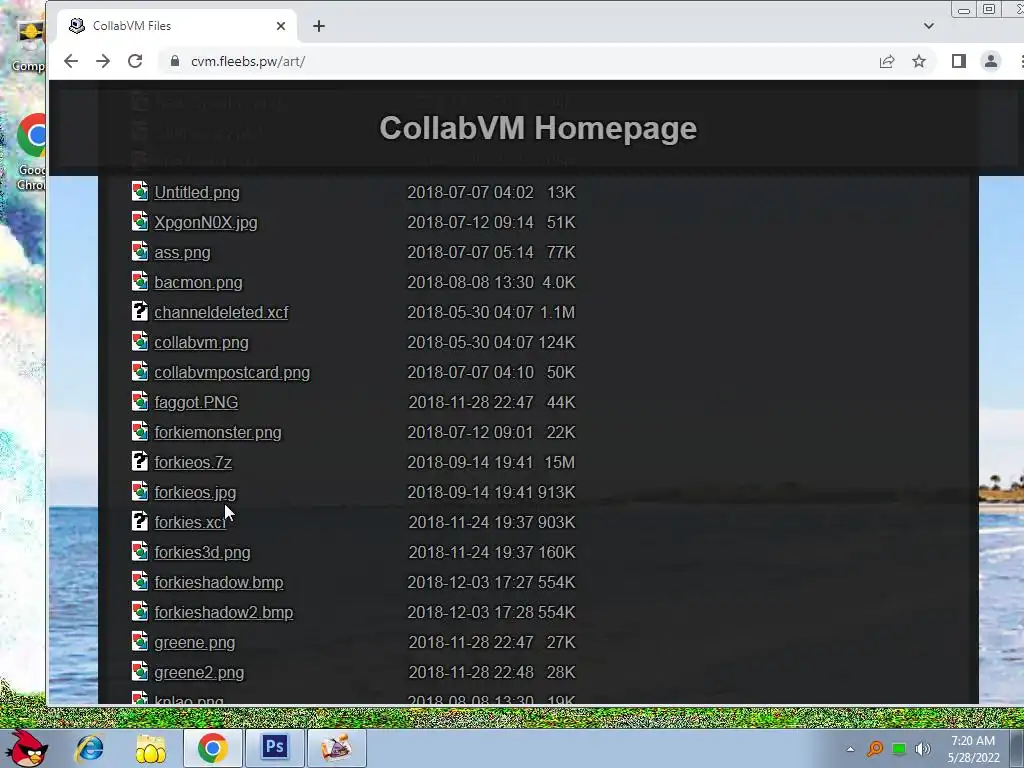Image resolution: width=1024 pixels, height=768 pixels.
Task: Bookmark this page with star icon
Action: pos(919,61)
